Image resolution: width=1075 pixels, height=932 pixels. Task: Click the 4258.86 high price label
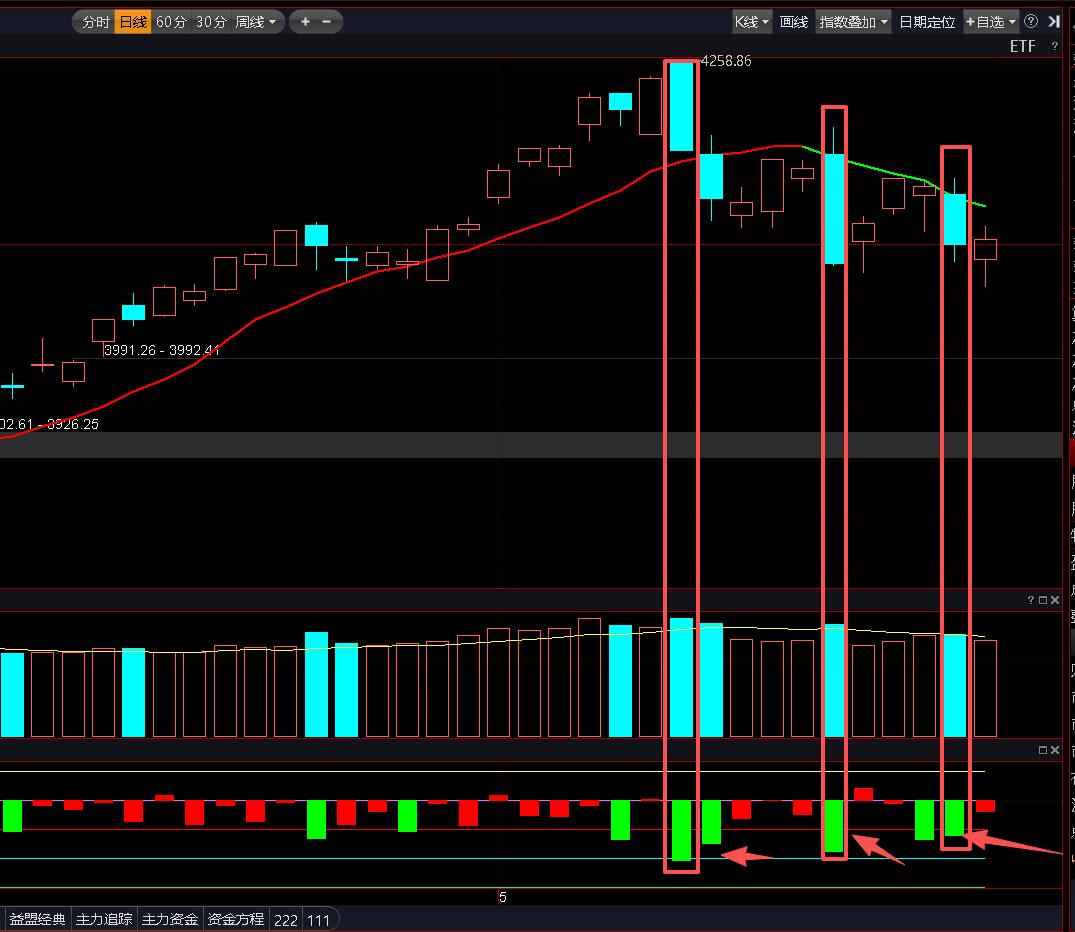(x=726, y=61)
